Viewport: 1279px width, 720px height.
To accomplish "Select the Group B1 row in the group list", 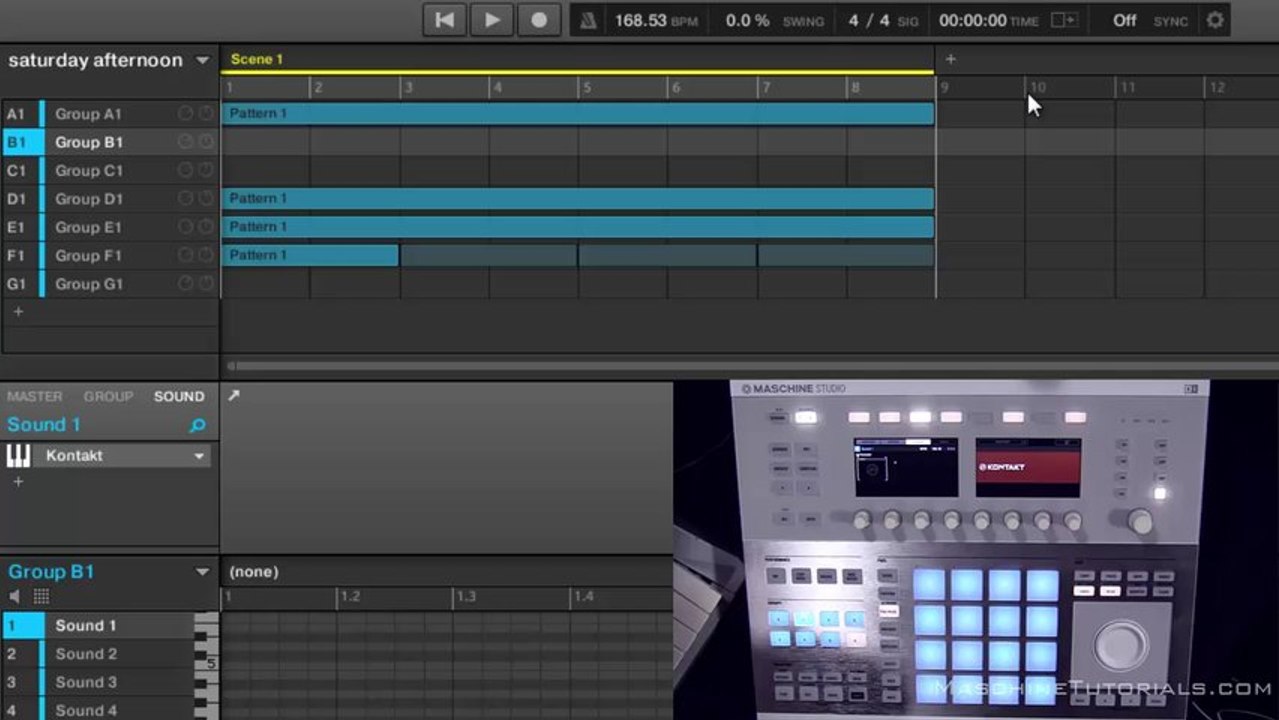I will click(110, 142).
